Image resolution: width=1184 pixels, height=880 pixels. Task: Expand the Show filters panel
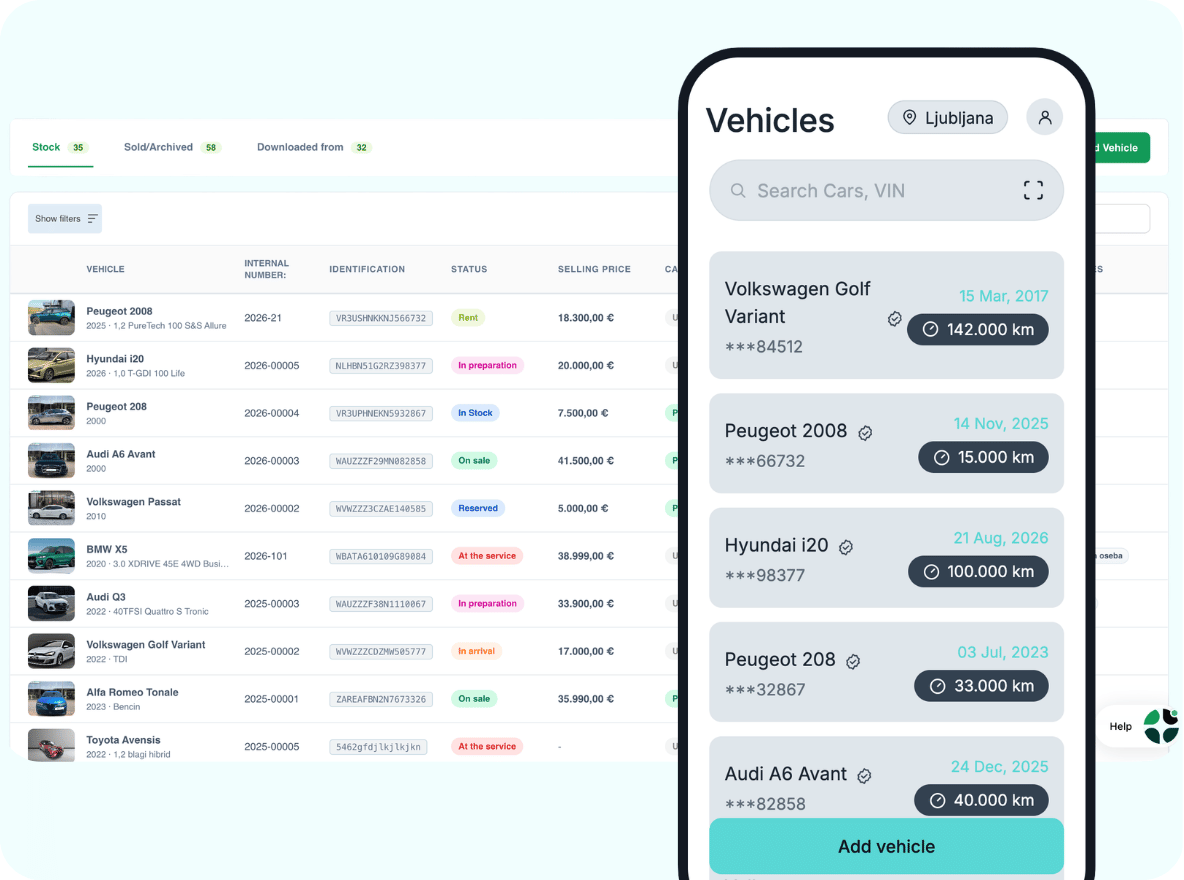tap(65, 219)
